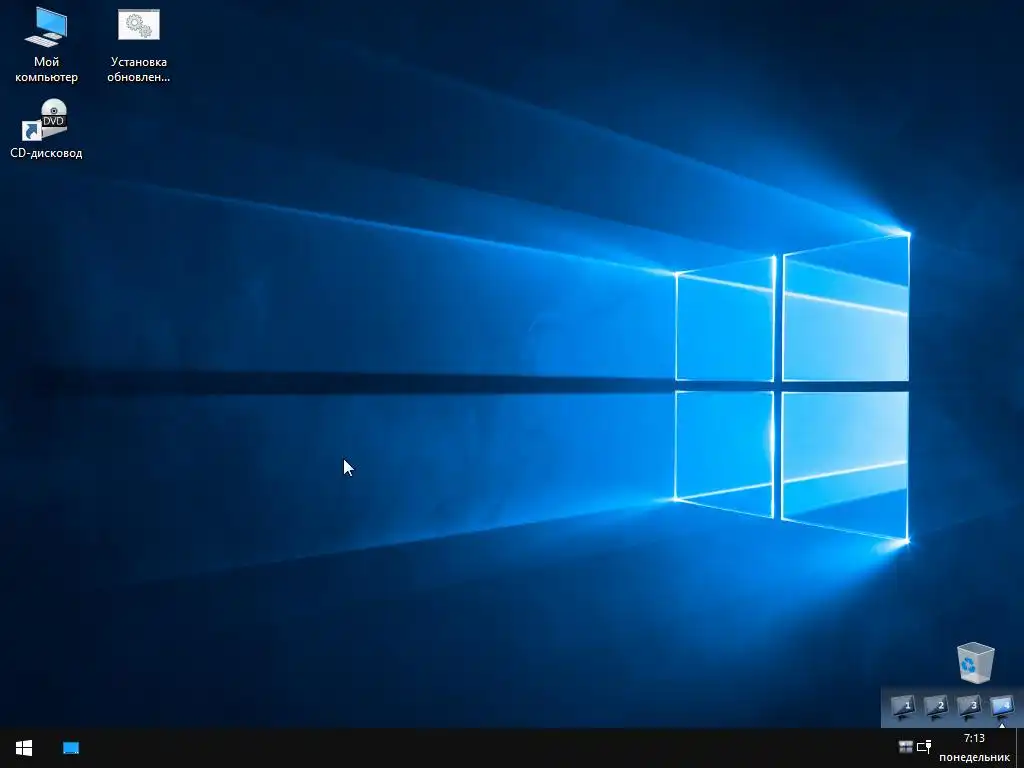
Task: Switch to virtual desktop 2
Action: [x=936, y=707]
